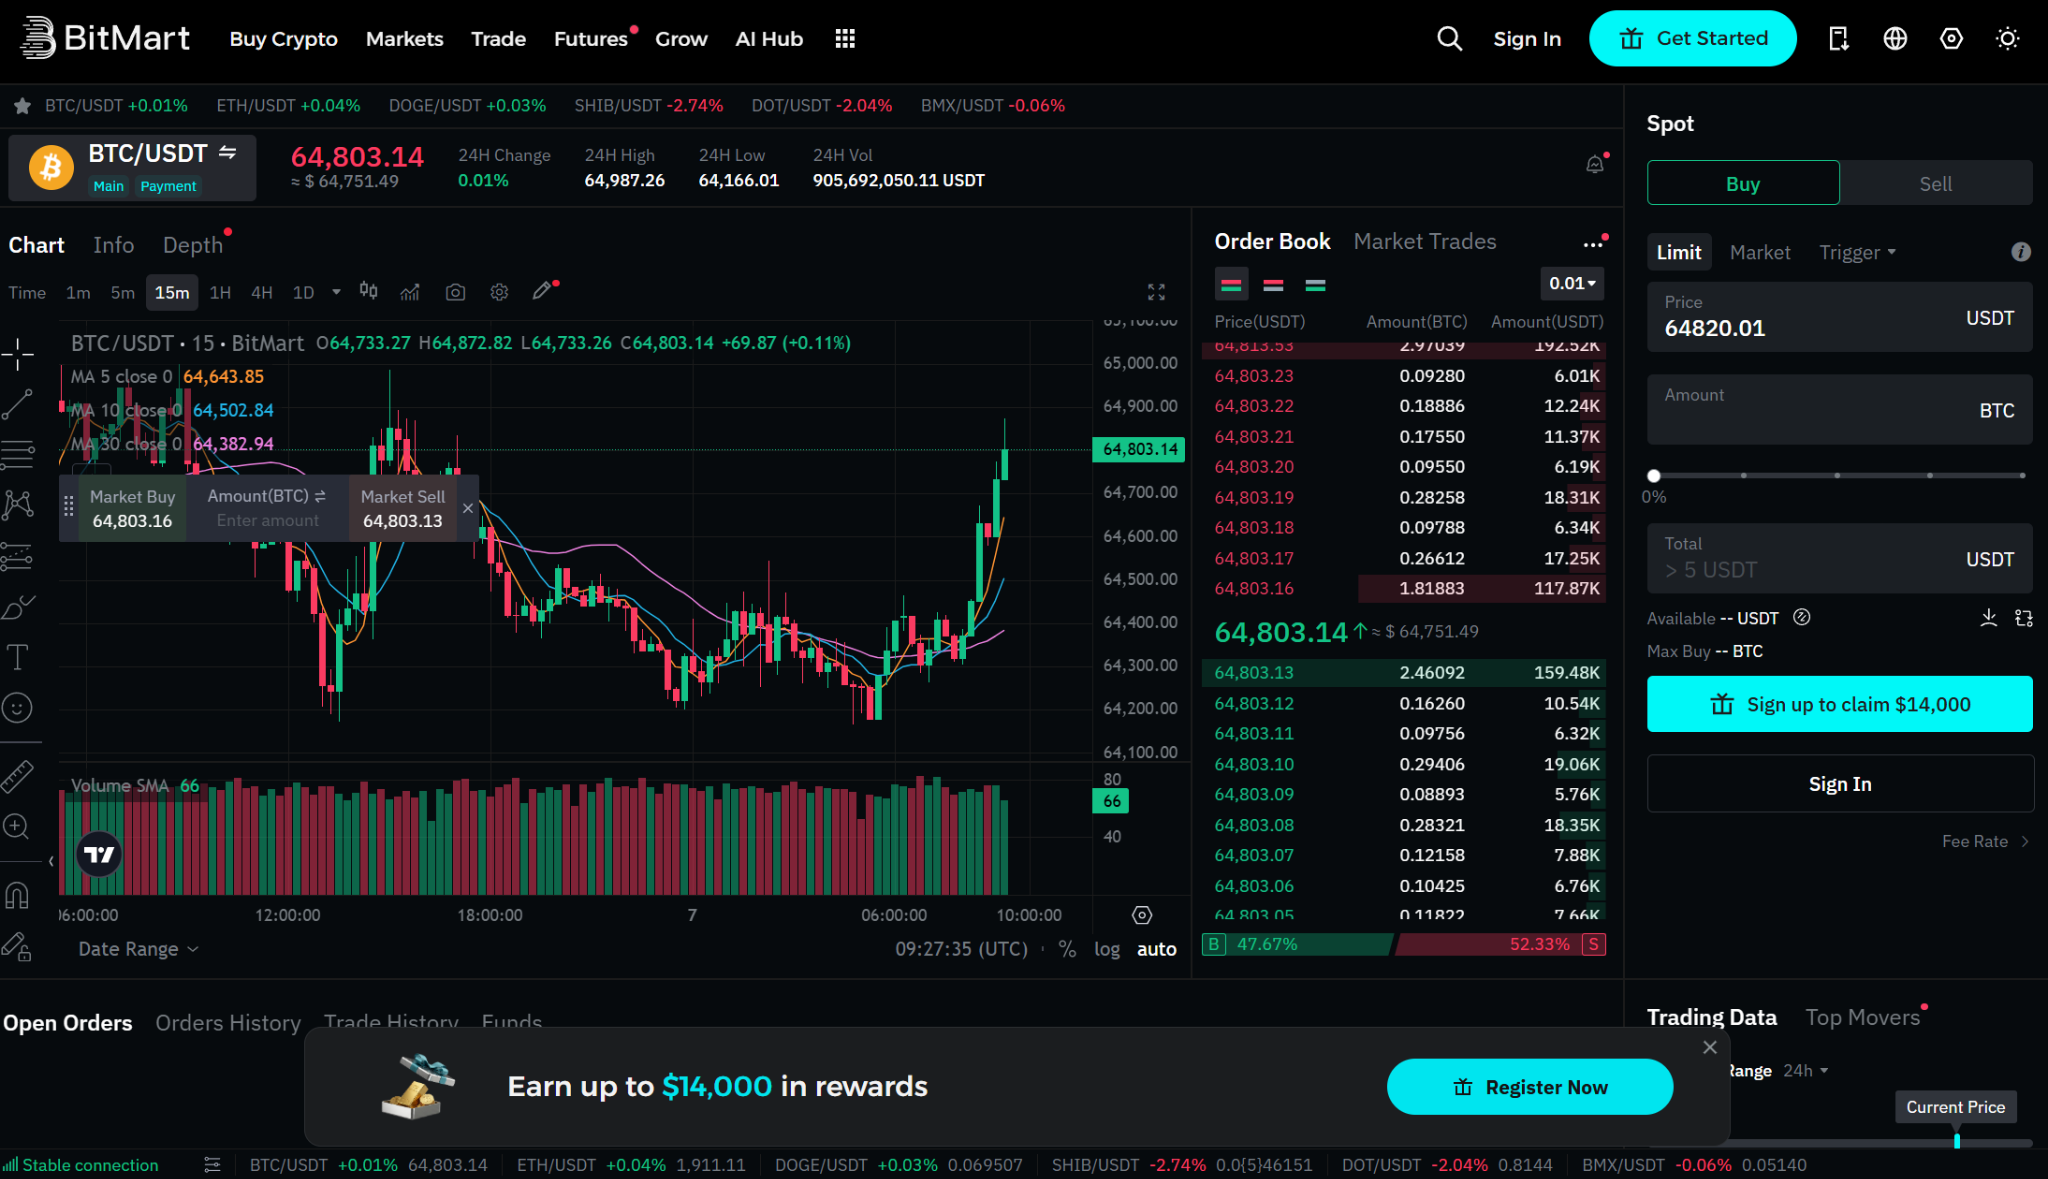Screen dimensions: 2048x1179
Task: Toggle the drawing pencil icon in chart toolbar
Action: (x=542, y=291)
